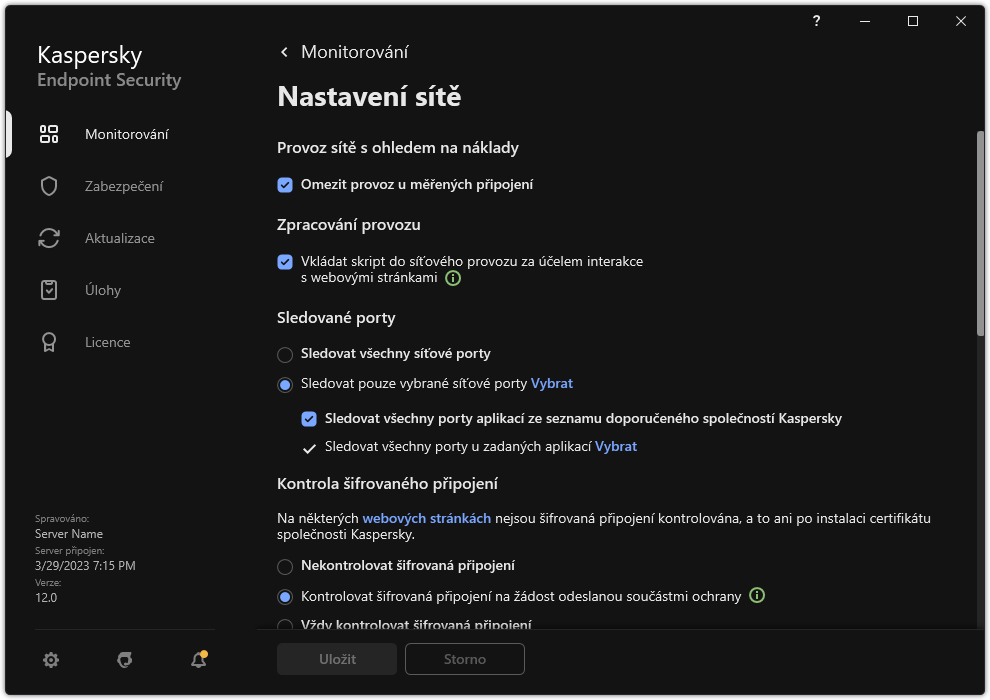Select Nekontrolovat šifrovaná připojení option

[284, 565]
